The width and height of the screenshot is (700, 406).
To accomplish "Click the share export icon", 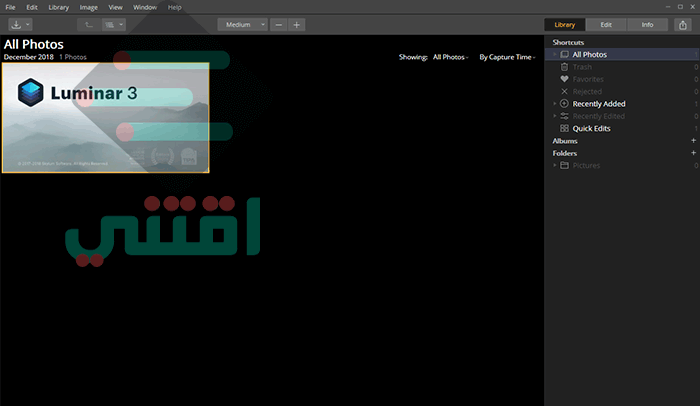I will (683, 25).
